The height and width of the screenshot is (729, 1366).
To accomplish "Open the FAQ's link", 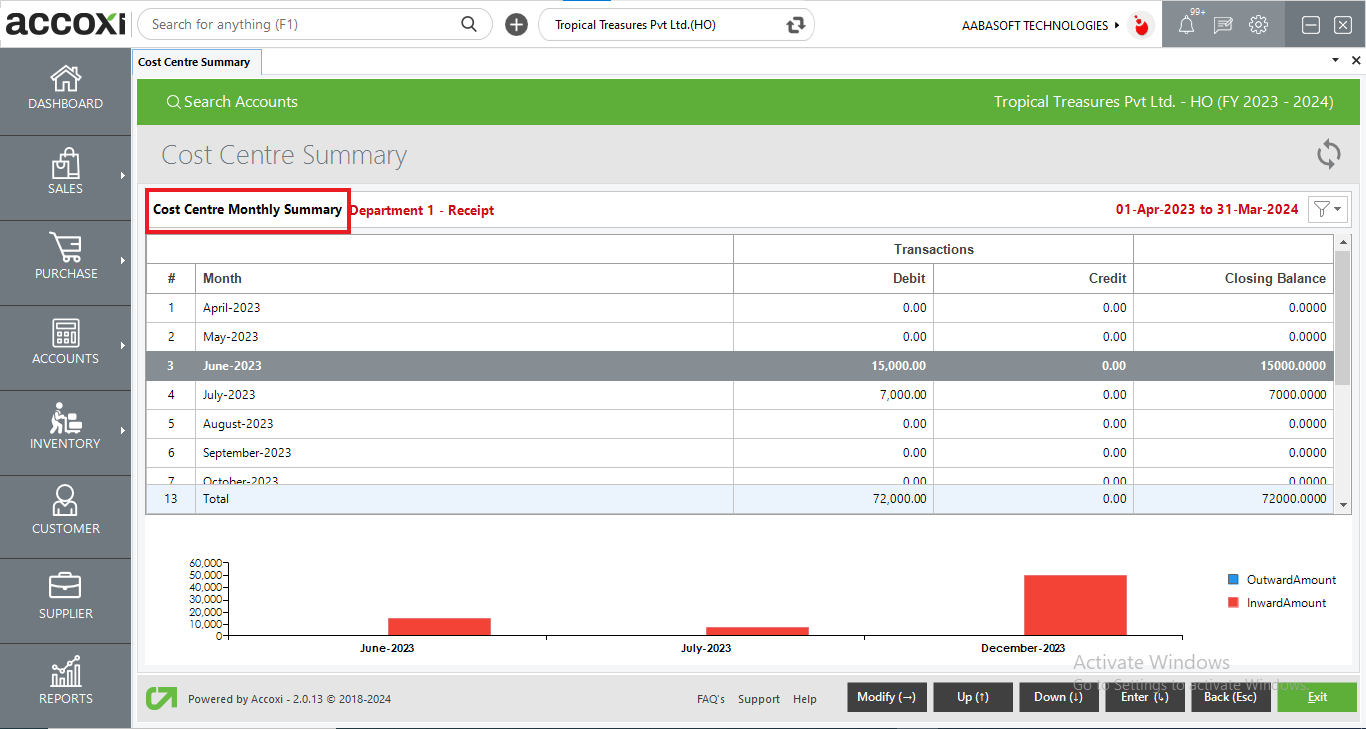I will (710, 698).
